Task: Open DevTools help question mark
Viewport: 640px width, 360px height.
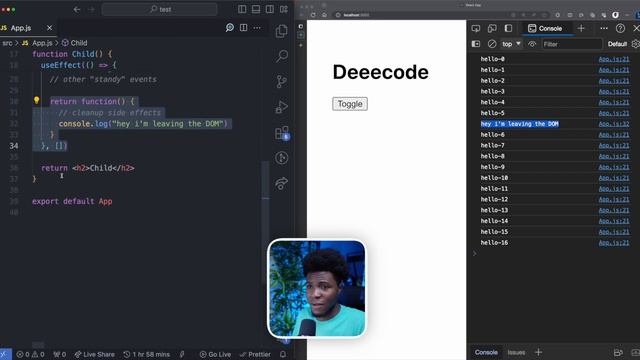Action: point(620,28)
